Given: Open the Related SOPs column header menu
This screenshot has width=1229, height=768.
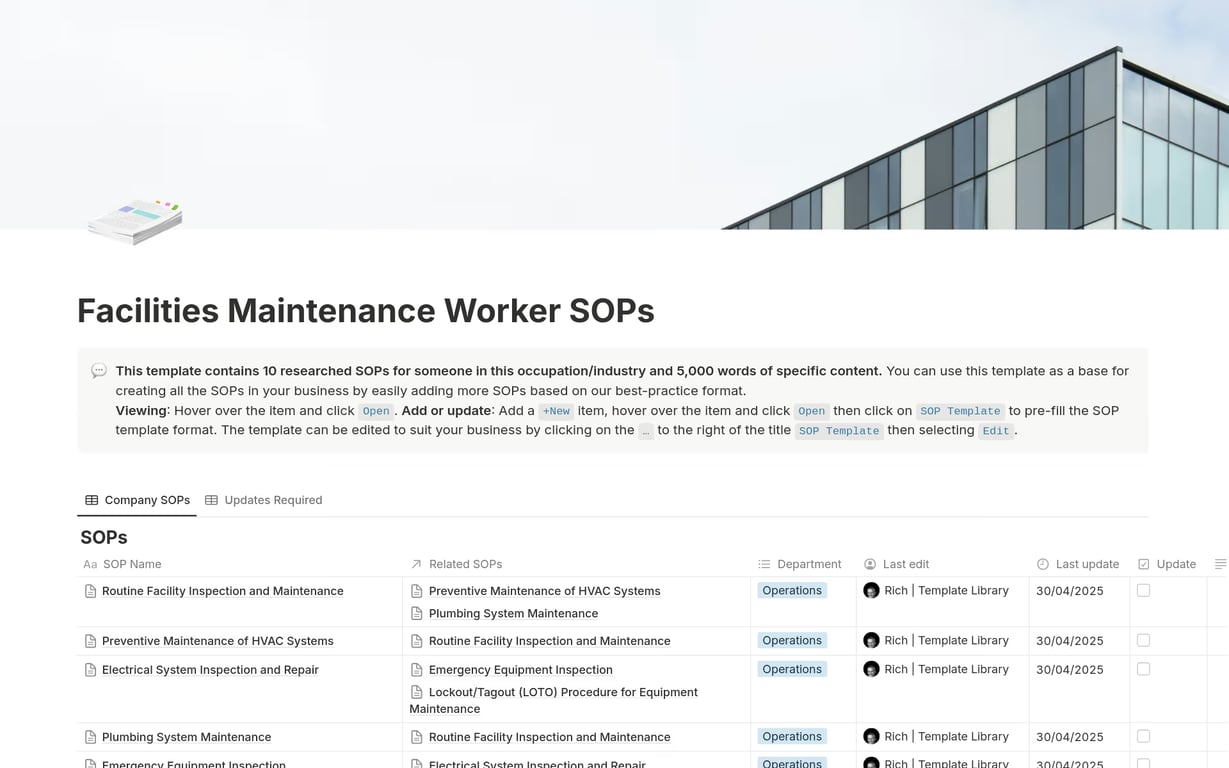Looking at the screenshot, I should pos(577,564).
